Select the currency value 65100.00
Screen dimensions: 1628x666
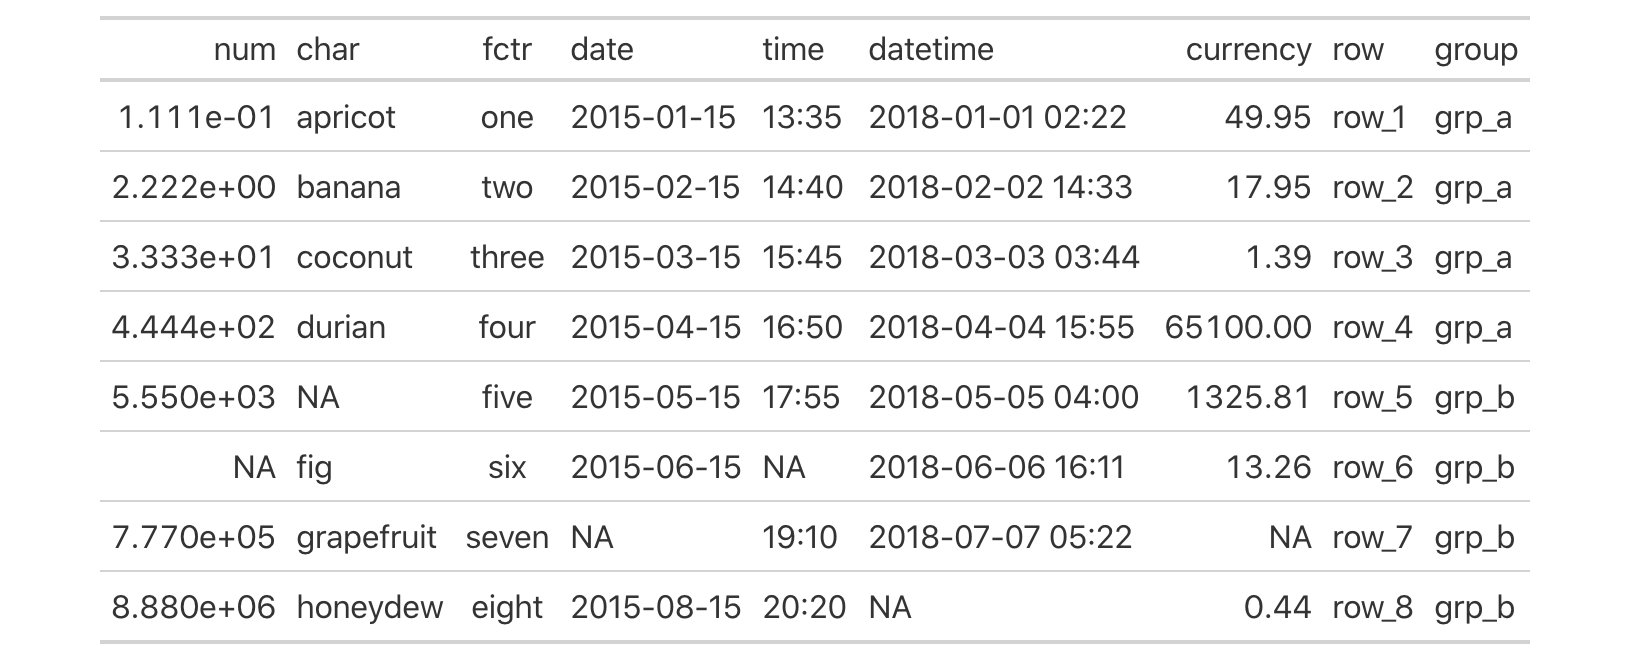pos(1237,328)
